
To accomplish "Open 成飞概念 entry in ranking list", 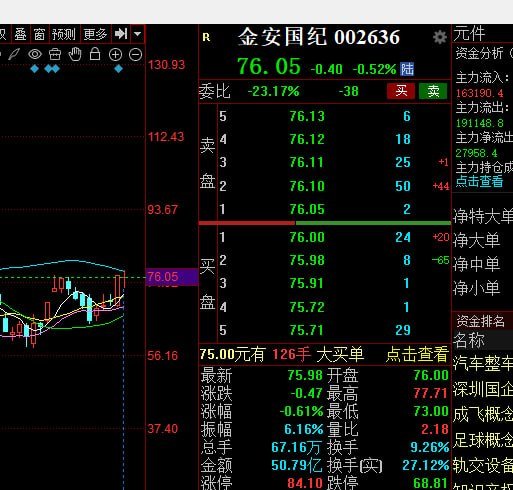I will 483,415.
